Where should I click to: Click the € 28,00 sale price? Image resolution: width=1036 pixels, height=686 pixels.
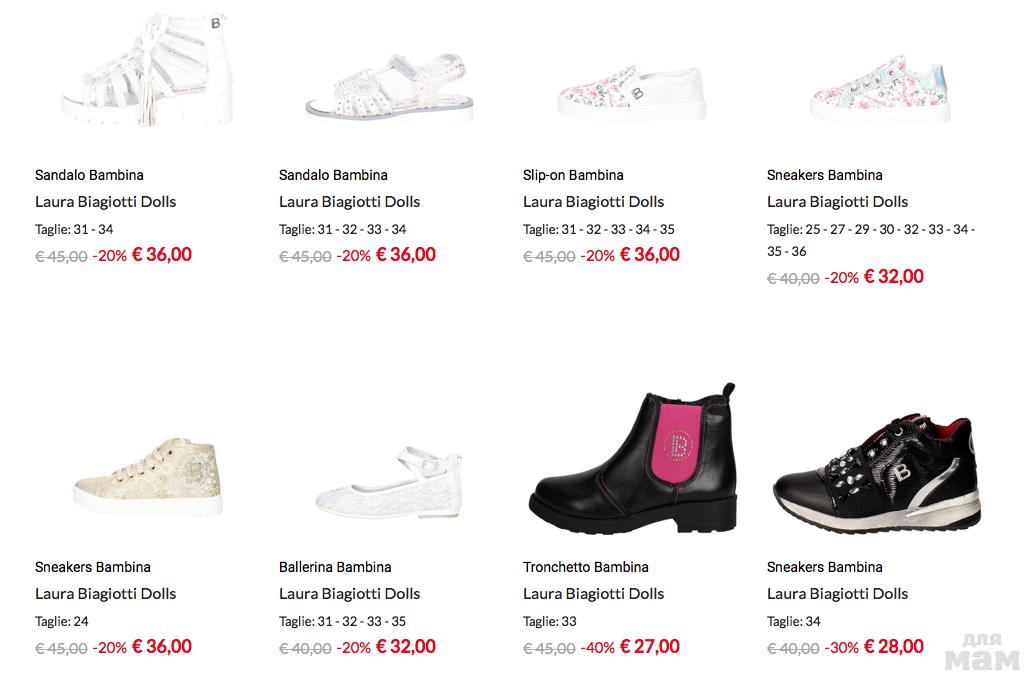pos(894,646)
